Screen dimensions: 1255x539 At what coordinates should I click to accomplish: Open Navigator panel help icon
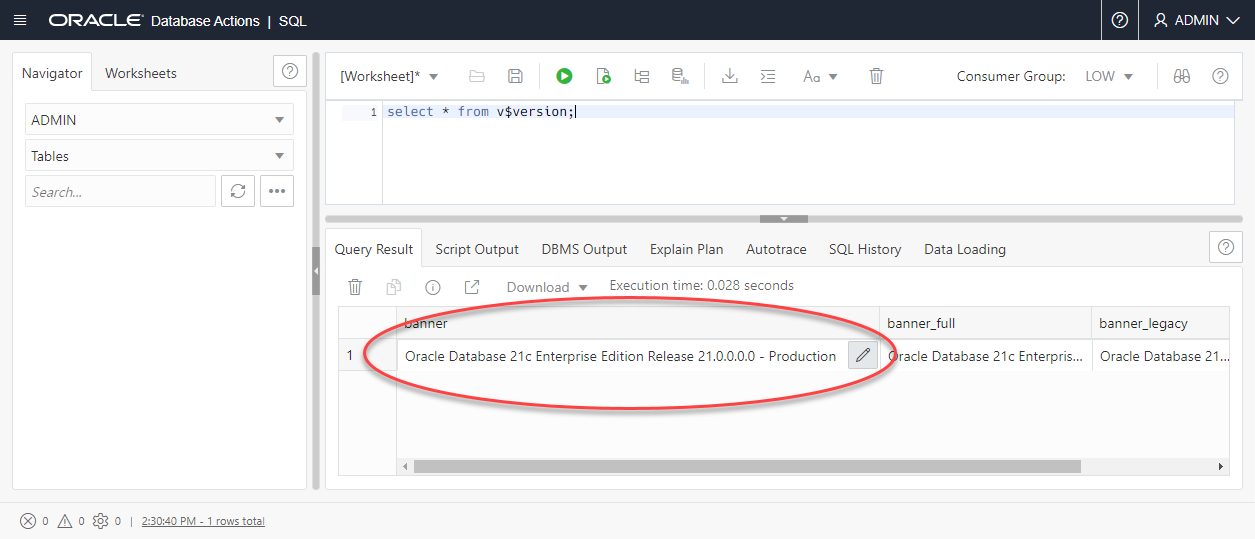click(x=289, y=71)
